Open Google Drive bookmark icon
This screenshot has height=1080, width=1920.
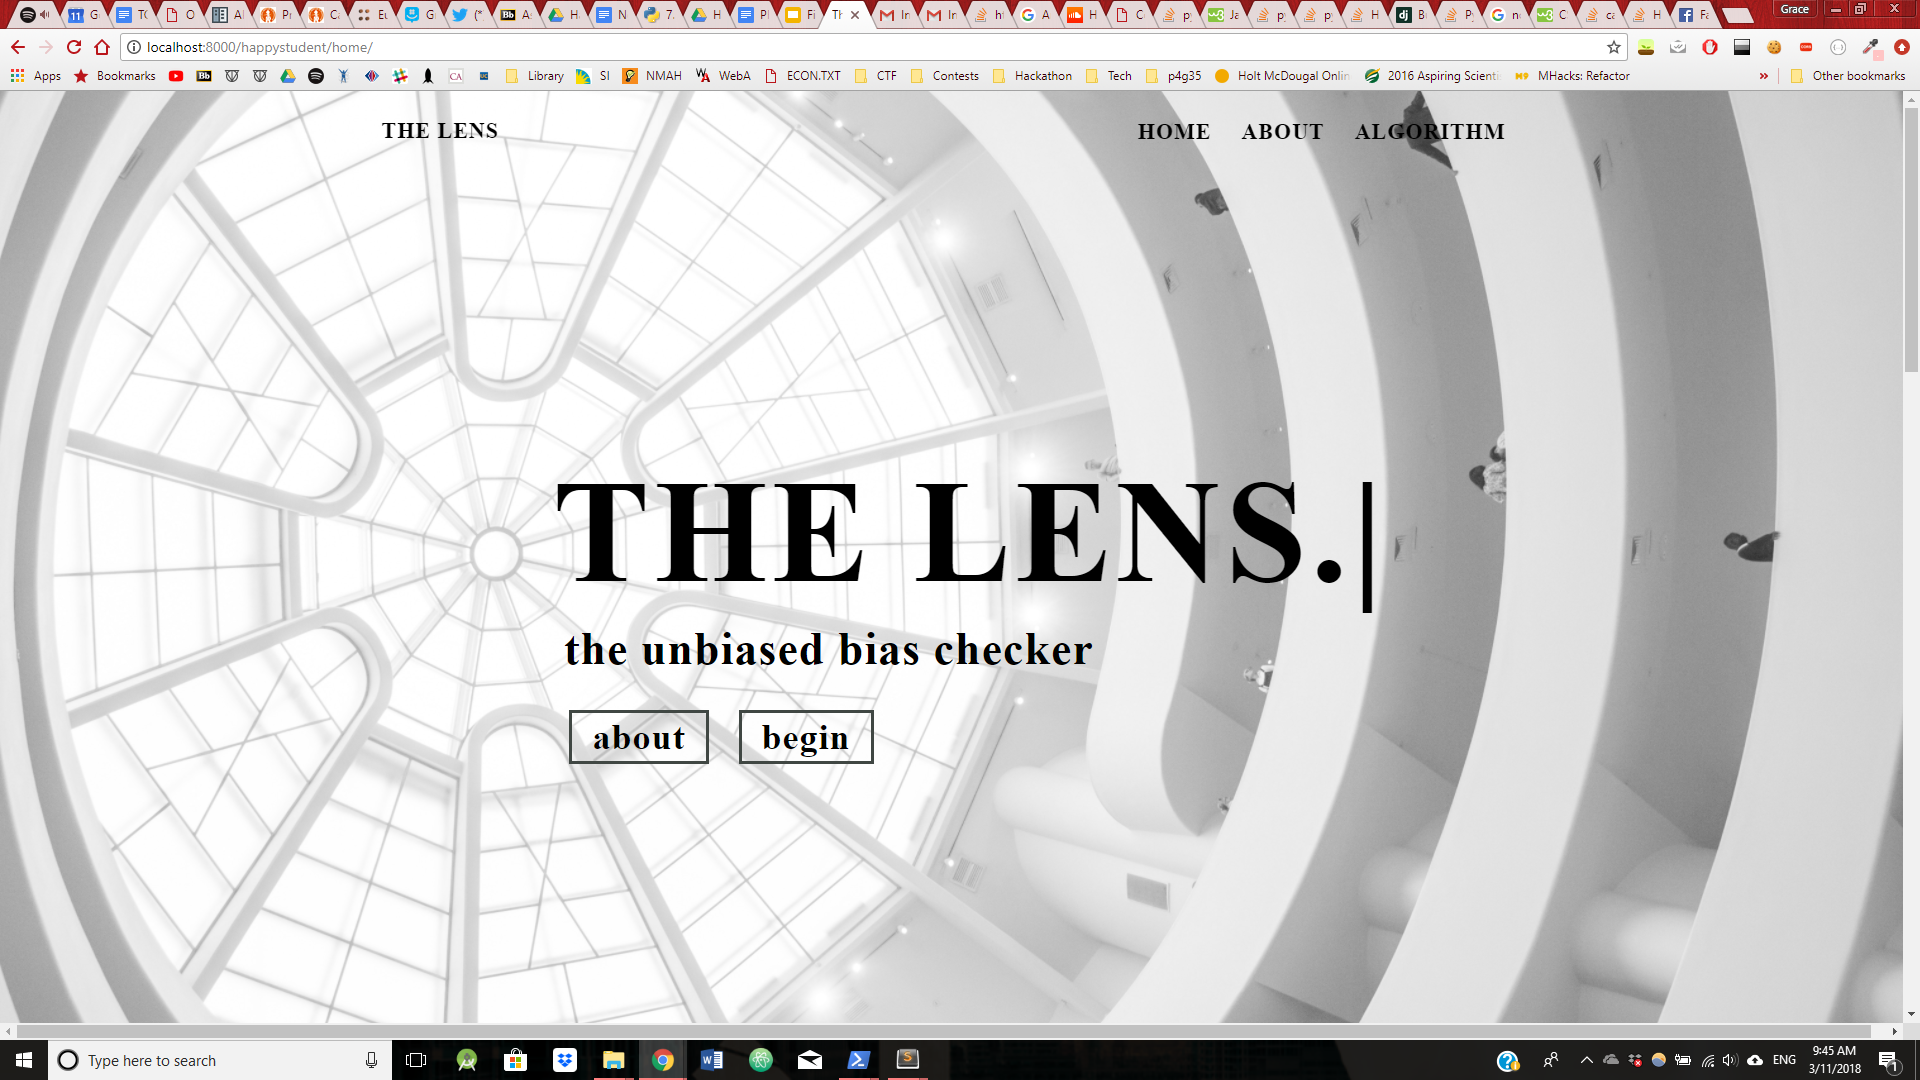[288, 76]
